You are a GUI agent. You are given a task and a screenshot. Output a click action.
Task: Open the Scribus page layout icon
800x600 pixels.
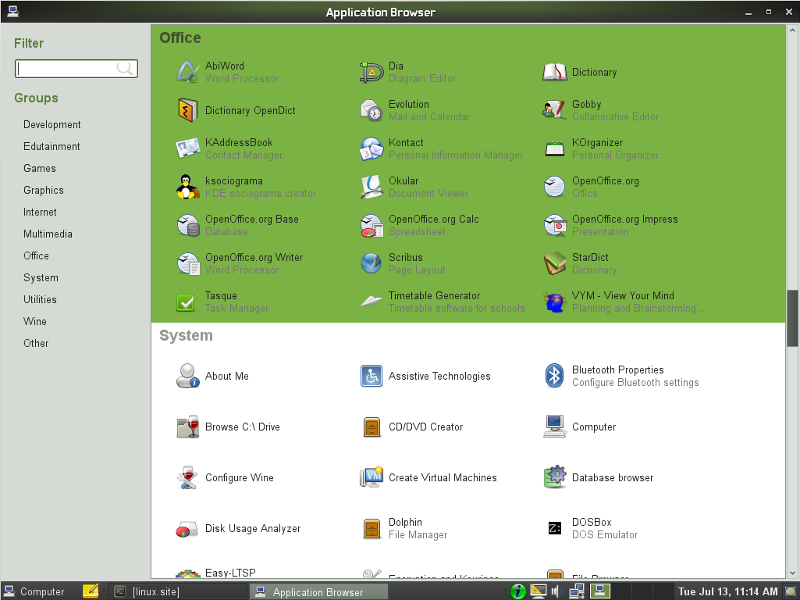pos(371,263)
